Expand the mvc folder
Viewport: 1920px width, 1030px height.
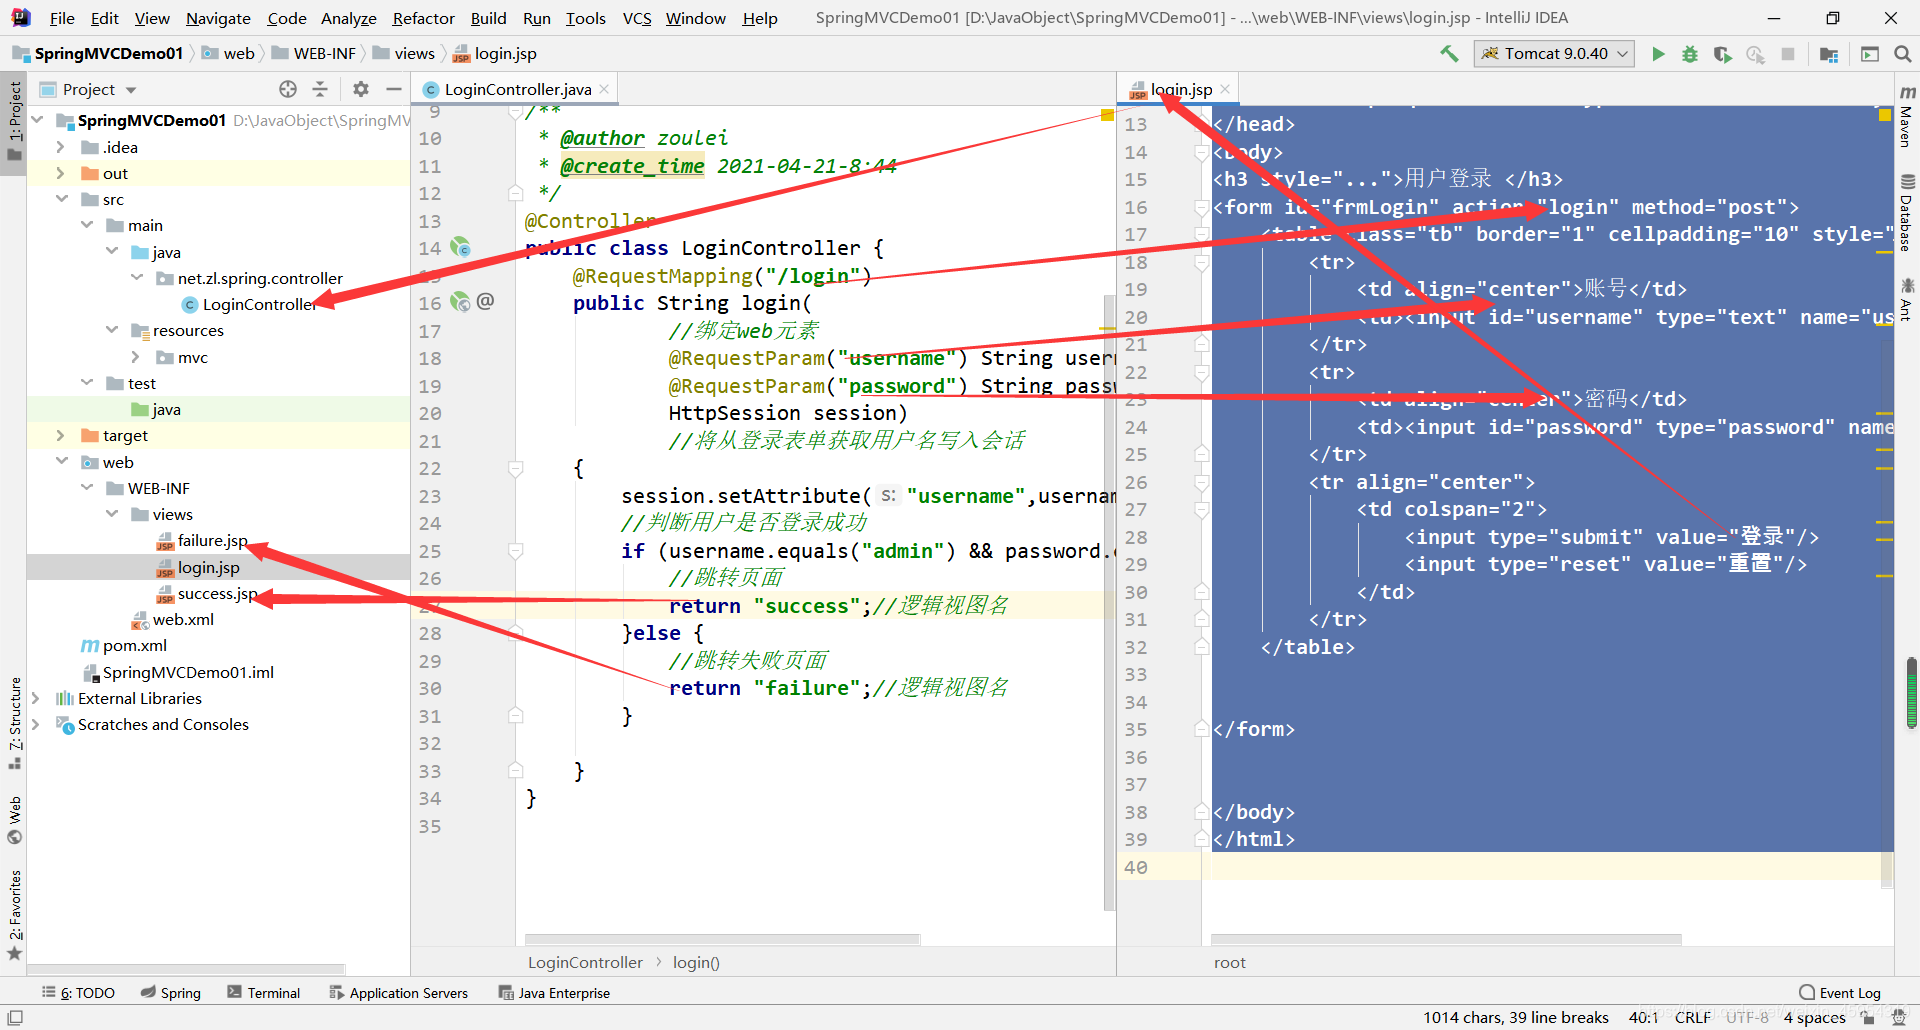point(136,357)
